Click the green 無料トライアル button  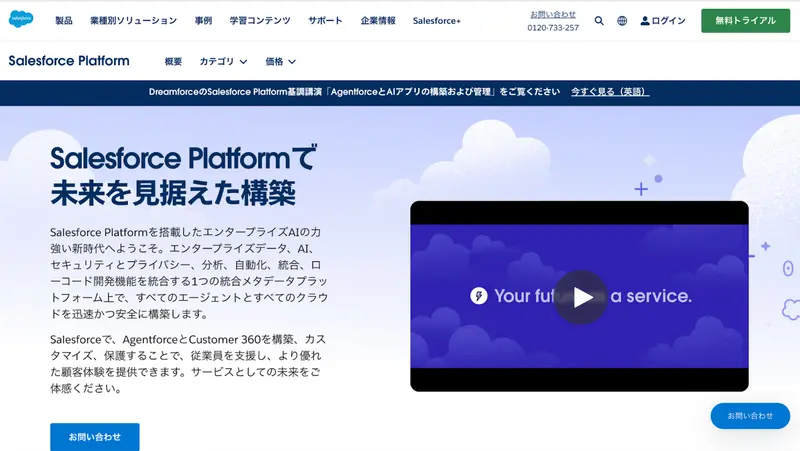tap(745, 21)
